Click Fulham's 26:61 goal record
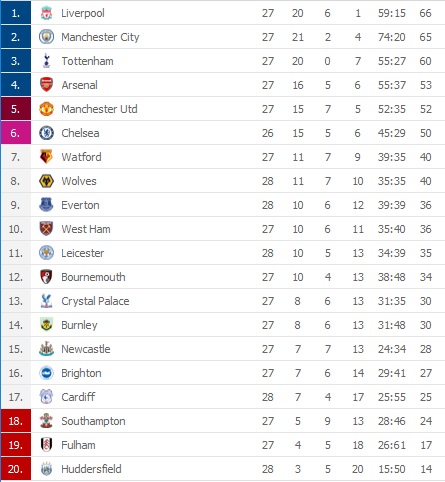The height and width of the screenshot is (482, 445). [392, 445]
